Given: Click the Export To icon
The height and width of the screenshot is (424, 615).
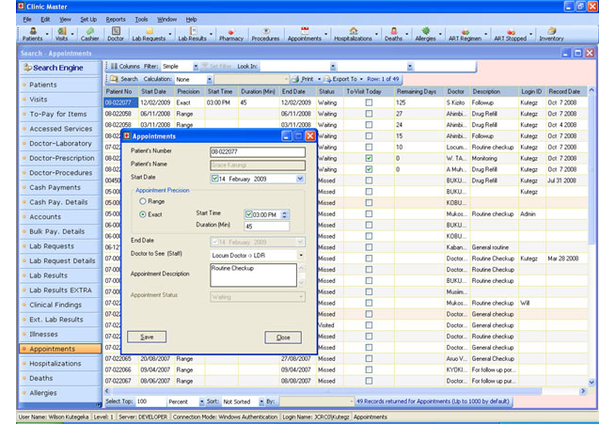Looking at the screenshot, I should pos(328,79).
